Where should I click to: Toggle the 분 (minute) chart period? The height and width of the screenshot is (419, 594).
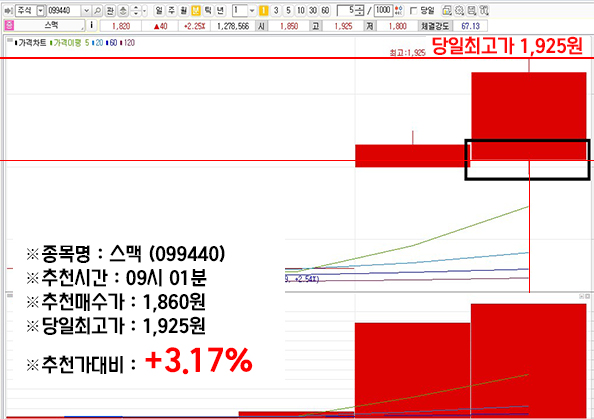tap(195, 11)
